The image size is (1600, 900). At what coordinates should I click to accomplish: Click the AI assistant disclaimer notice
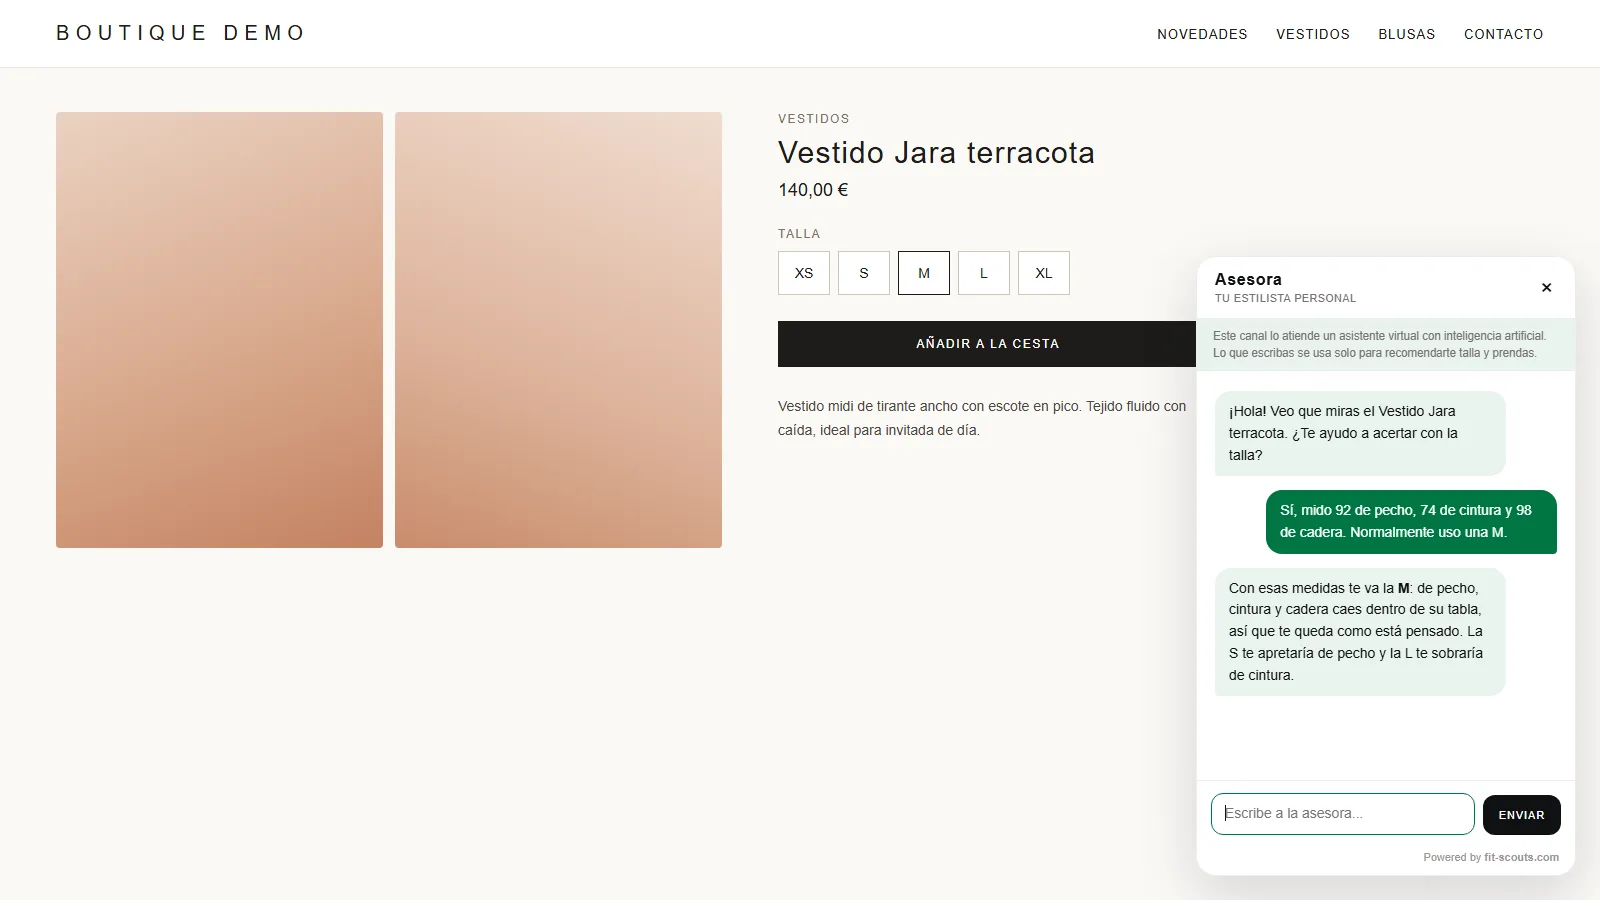point(1386,344)
